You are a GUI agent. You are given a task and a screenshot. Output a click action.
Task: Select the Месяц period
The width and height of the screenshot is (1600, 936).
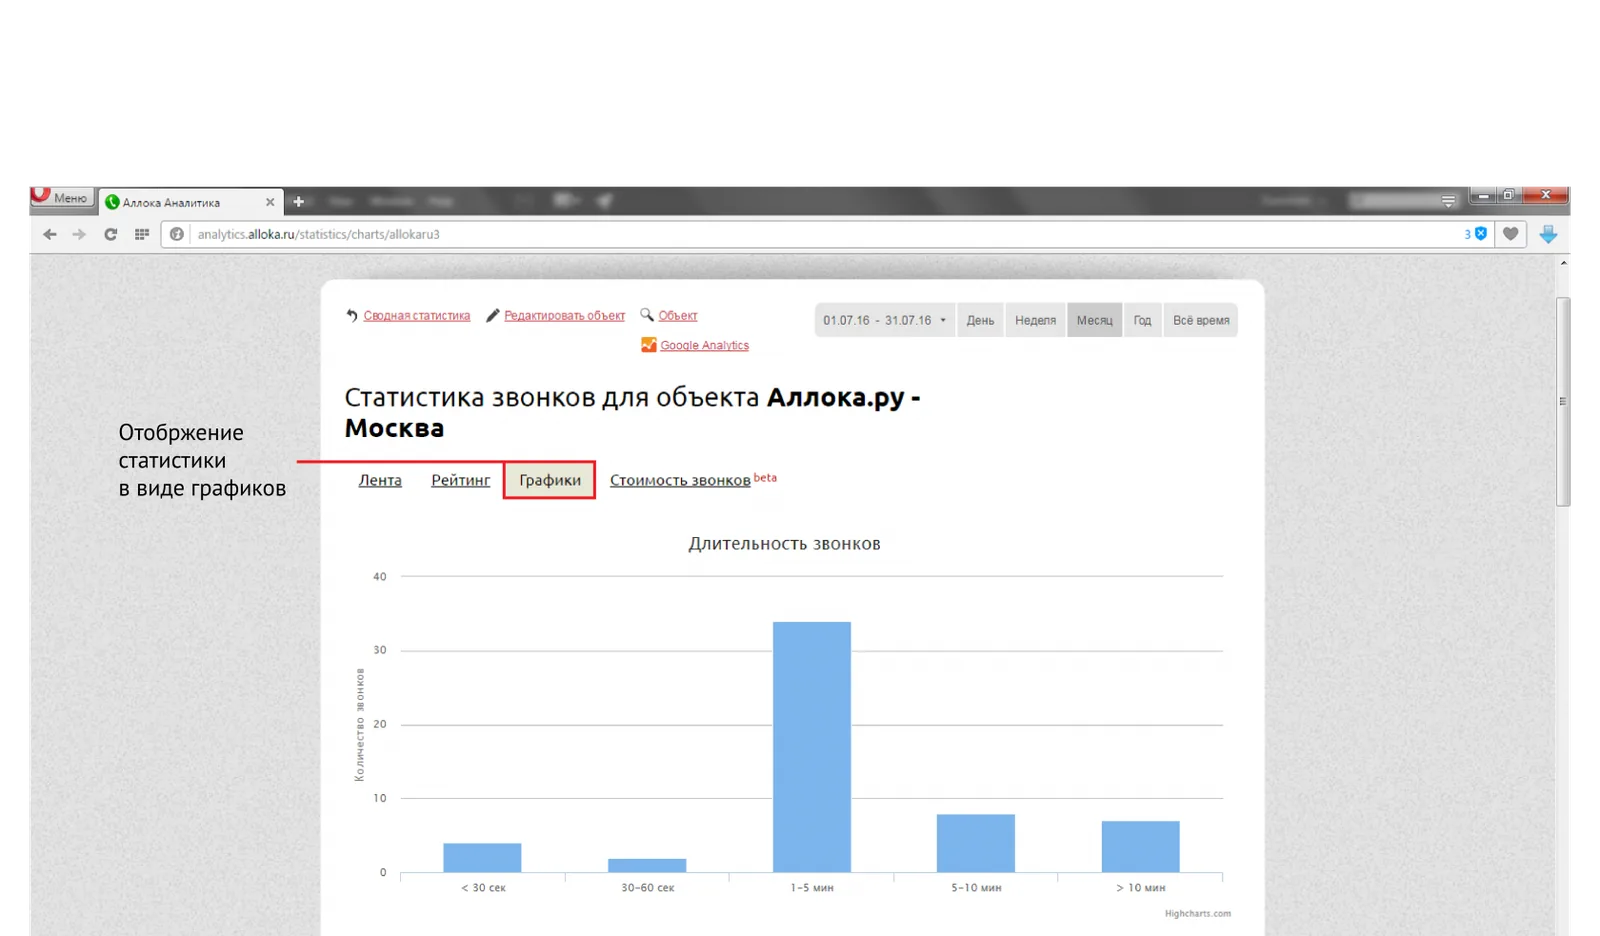coord(1094,320)
